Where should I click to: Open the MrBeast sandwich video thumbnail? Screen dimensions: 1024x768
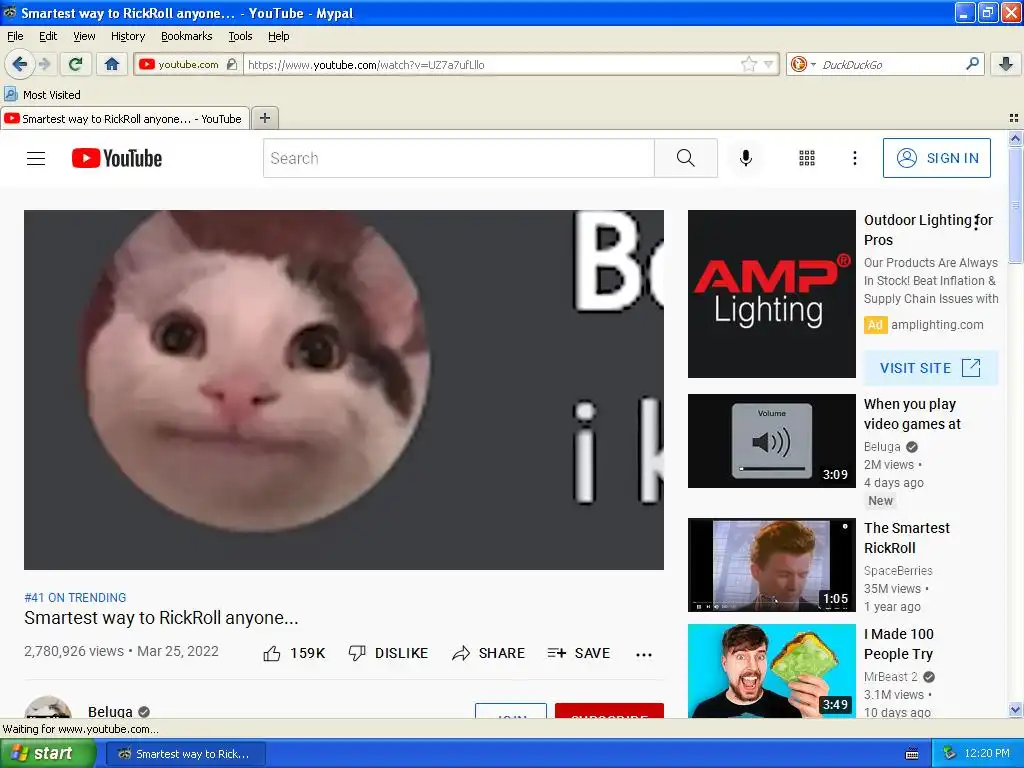[x=772, y=671]
